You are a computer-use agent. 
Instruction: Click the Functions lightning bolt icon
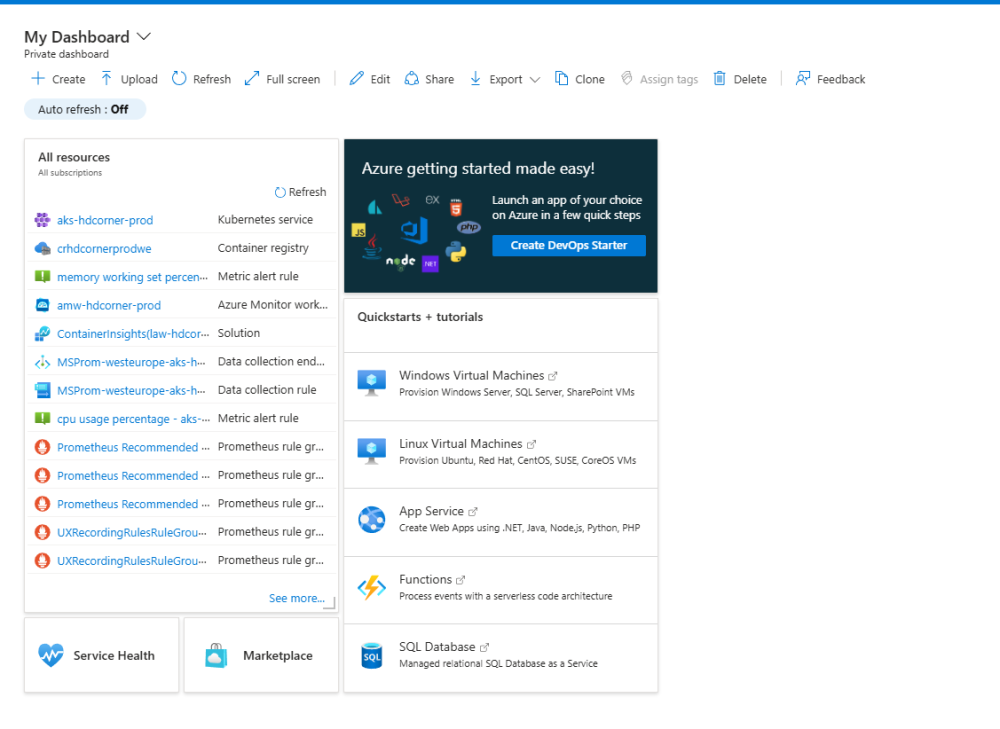(x=371, y=587)
